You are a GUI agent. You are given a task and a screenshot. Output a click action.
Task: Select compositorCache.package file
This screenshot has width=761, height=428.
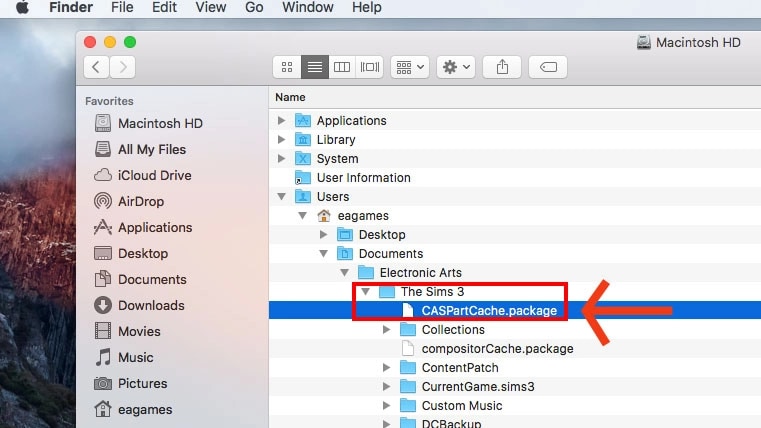pyautogui.click(x=497, y=349)
